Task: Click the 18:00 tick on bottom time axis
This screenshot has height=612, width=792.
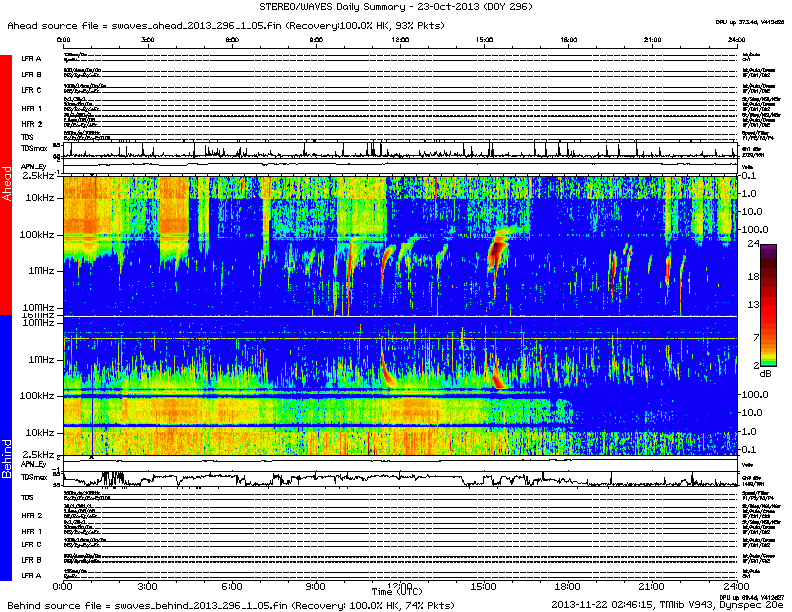Action: pos(568,585)
